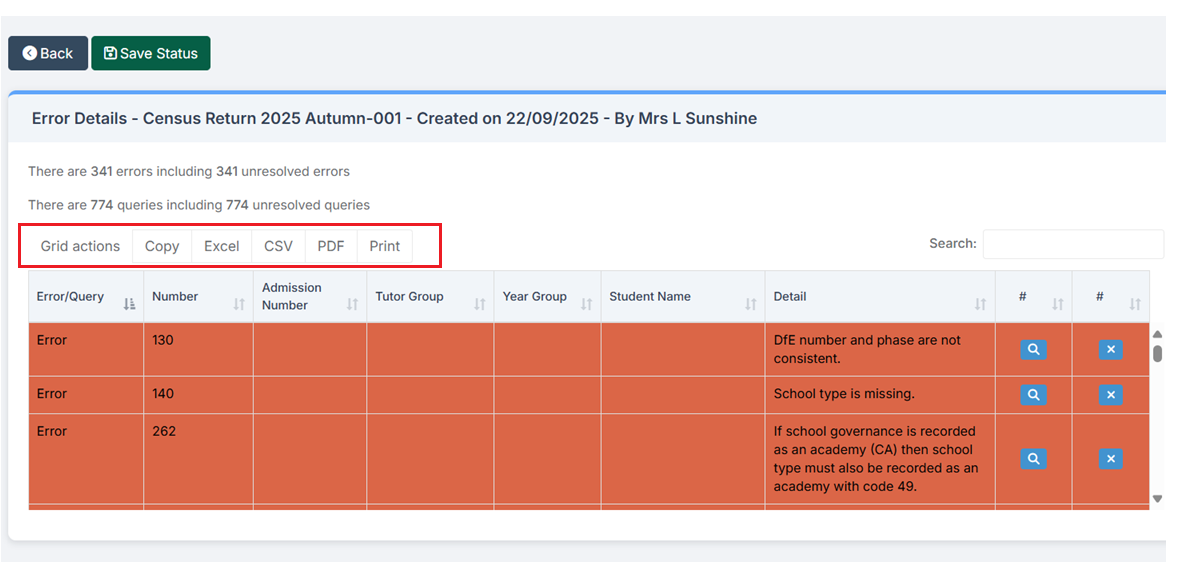Click X icon for error 130

(1110, 349)
